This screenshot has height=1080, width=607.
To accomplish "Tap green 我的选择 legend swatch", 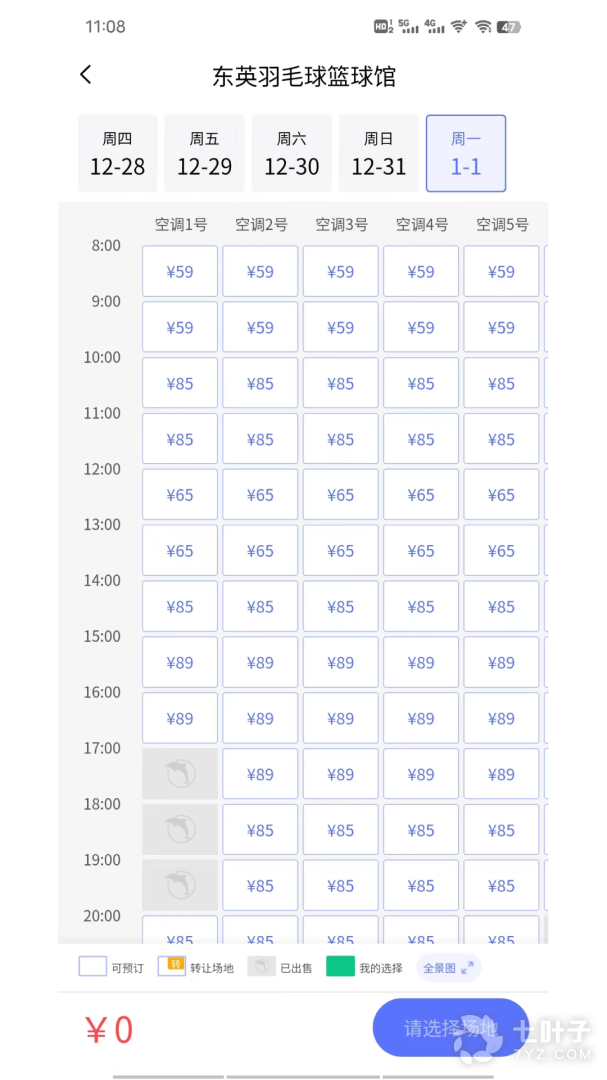I will point(340,967).
